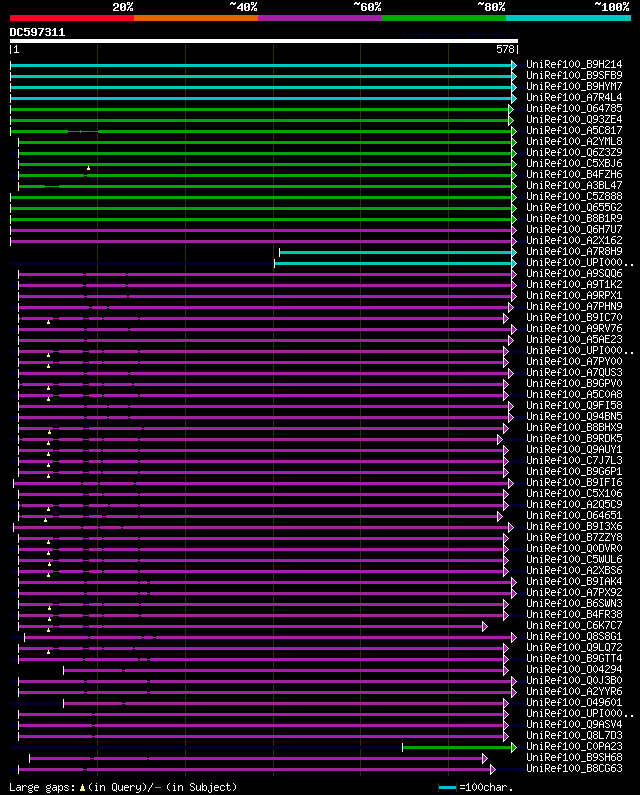Click the cyan alignment bar for B9H214

click(261, 65)
